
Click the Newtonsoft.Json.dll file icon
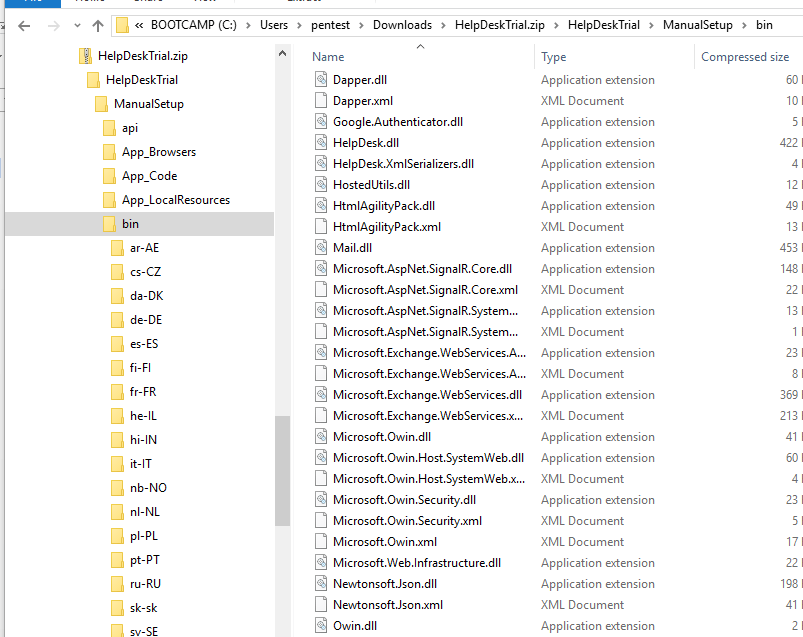pyautogui.click(x=320, y=584)
